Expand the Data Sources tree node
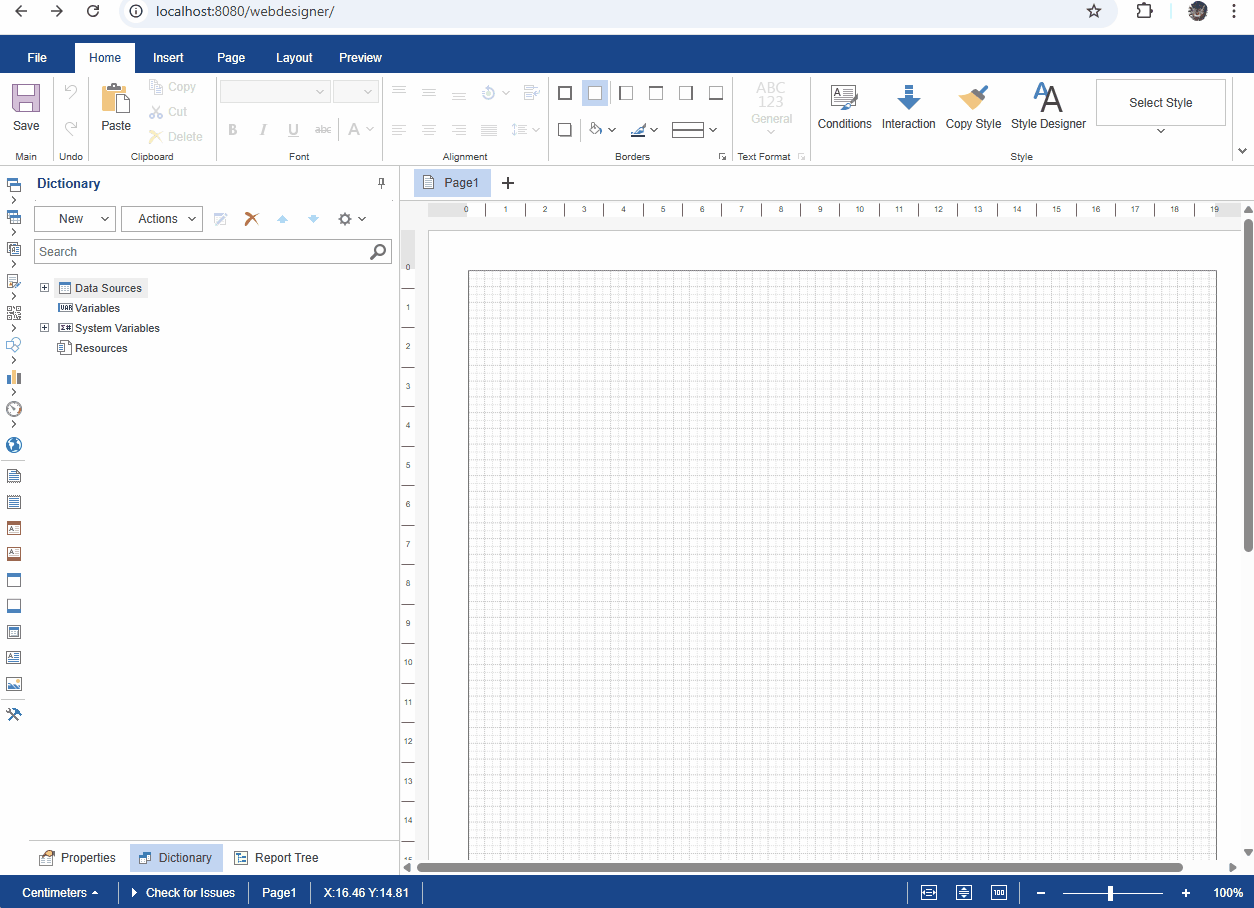The width and height of the screenshot is (1254, 908). tap(44, 288)
